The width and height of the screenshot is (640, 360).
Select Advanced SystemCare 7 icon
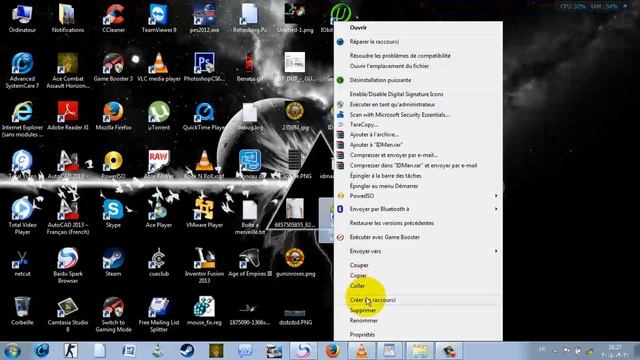[22, 71]
